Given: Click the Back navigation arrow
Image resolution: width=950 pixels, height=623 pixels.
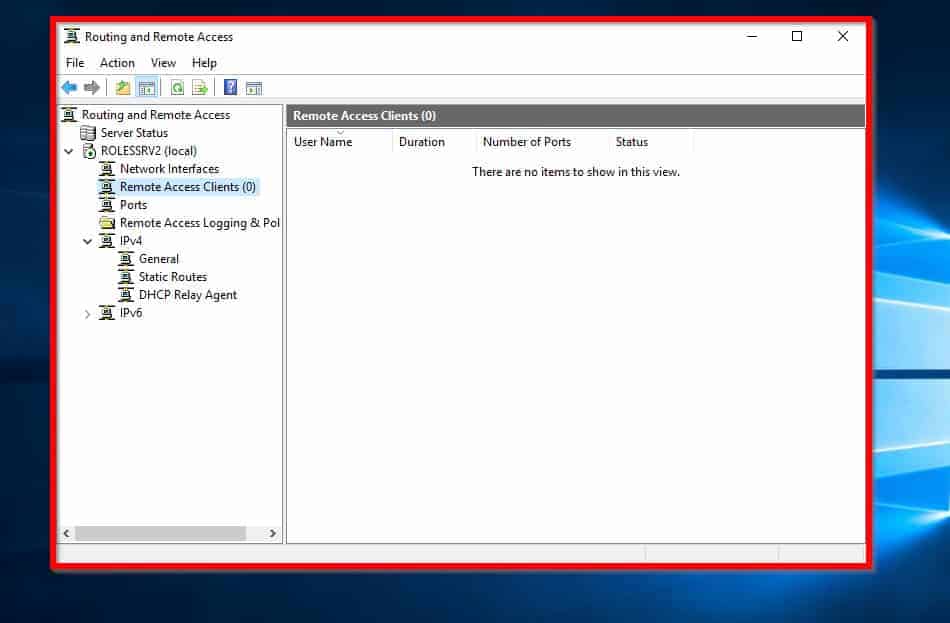Looking at the screenshot, I should point(69,87).
